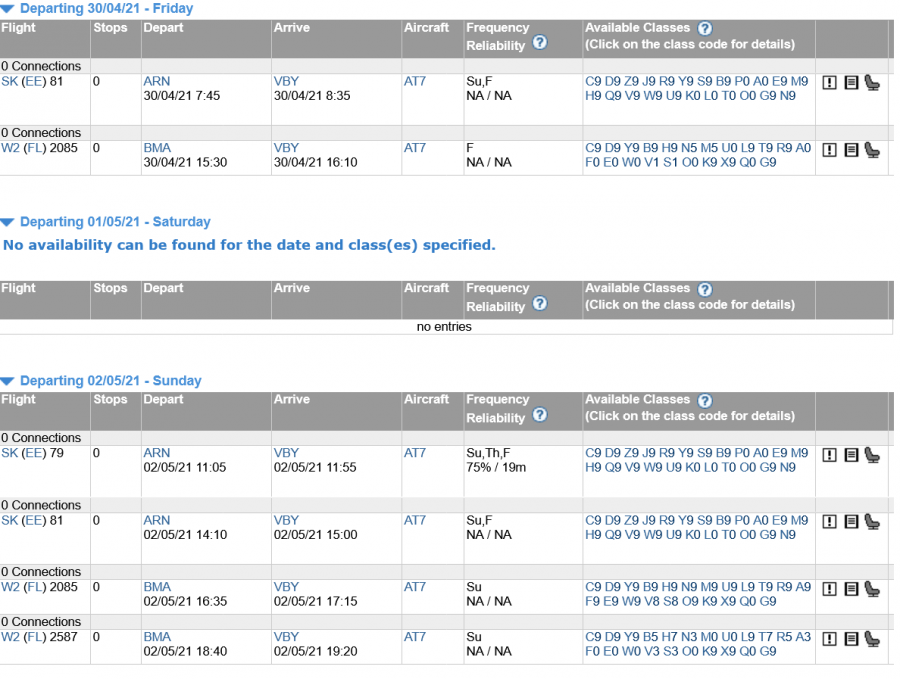The image size is (900, 679).
Task: Open seat map for SK 79 flight
Action: 872,455
